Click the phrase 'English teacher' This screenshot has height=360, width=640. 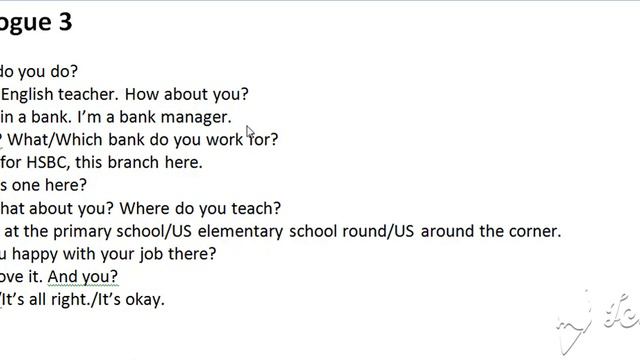pyautogui.click(x=60, y=94)
